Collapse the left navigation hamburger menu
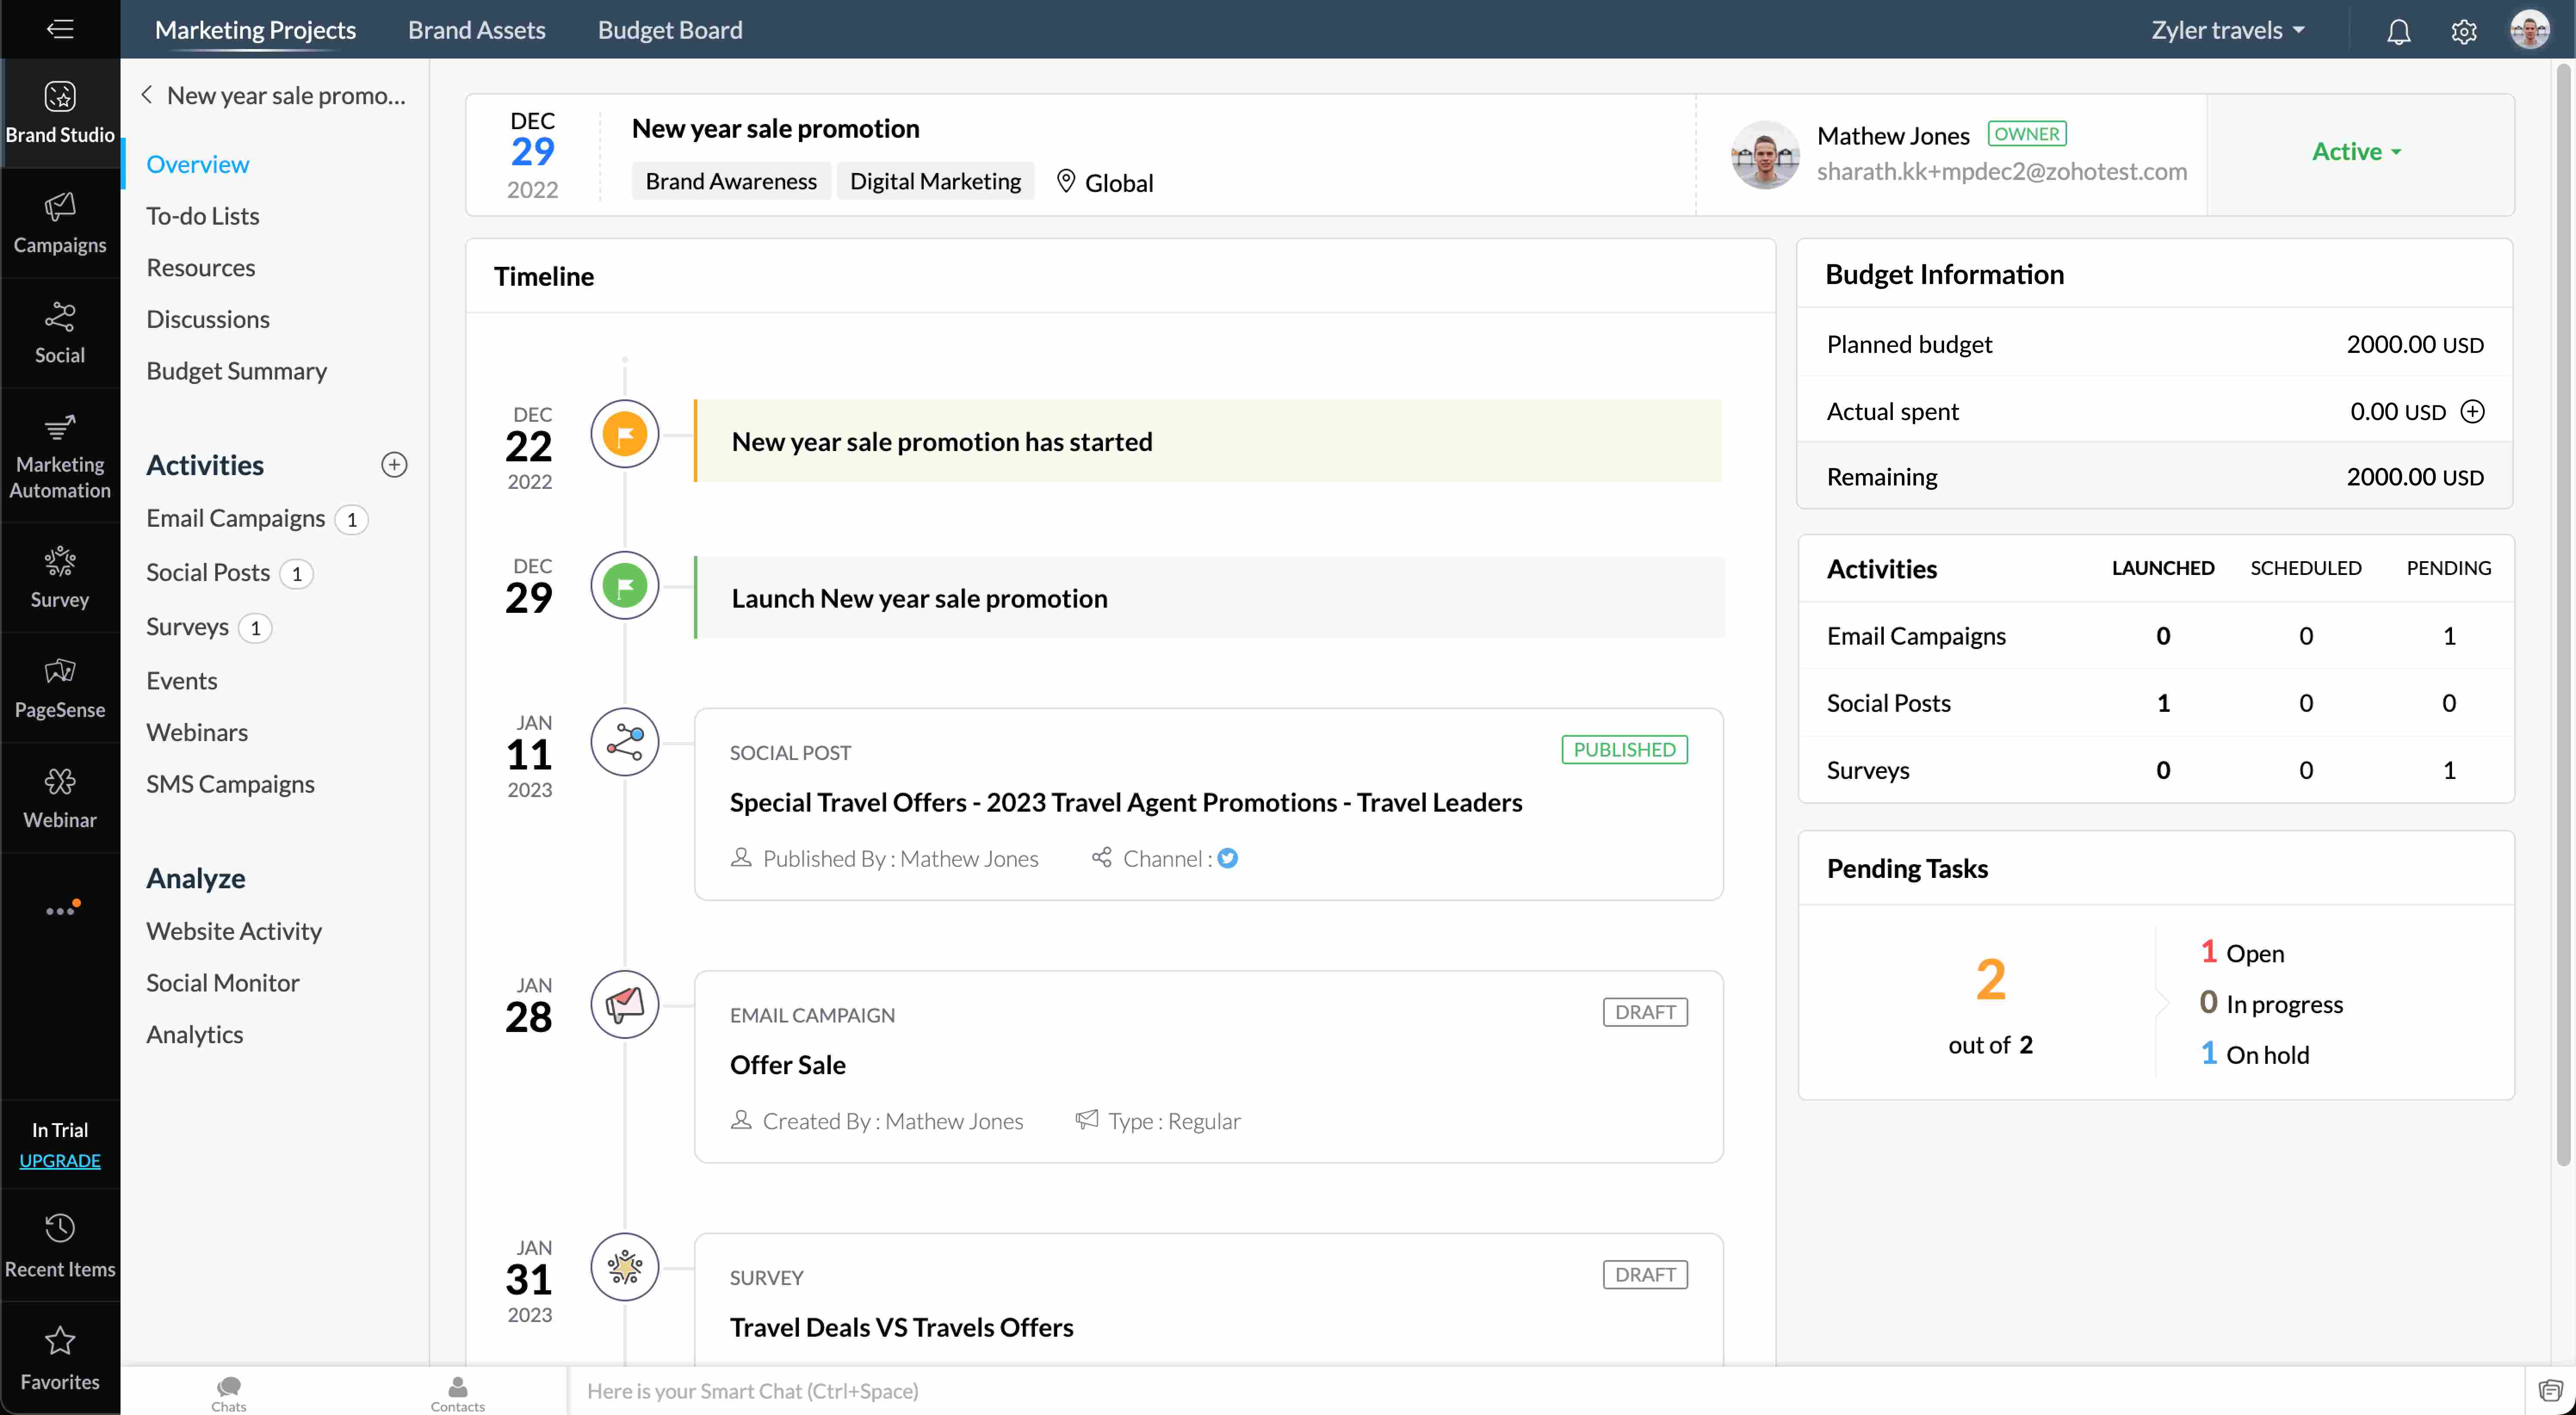This screenshot has width=2576, height=1415. pos(59,29)
